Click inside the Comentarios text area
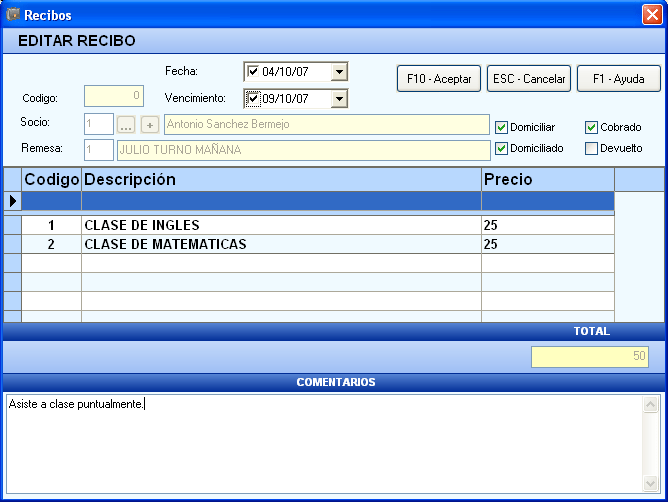This screenshot has width=668, height=502. click(x=324, y=444)
